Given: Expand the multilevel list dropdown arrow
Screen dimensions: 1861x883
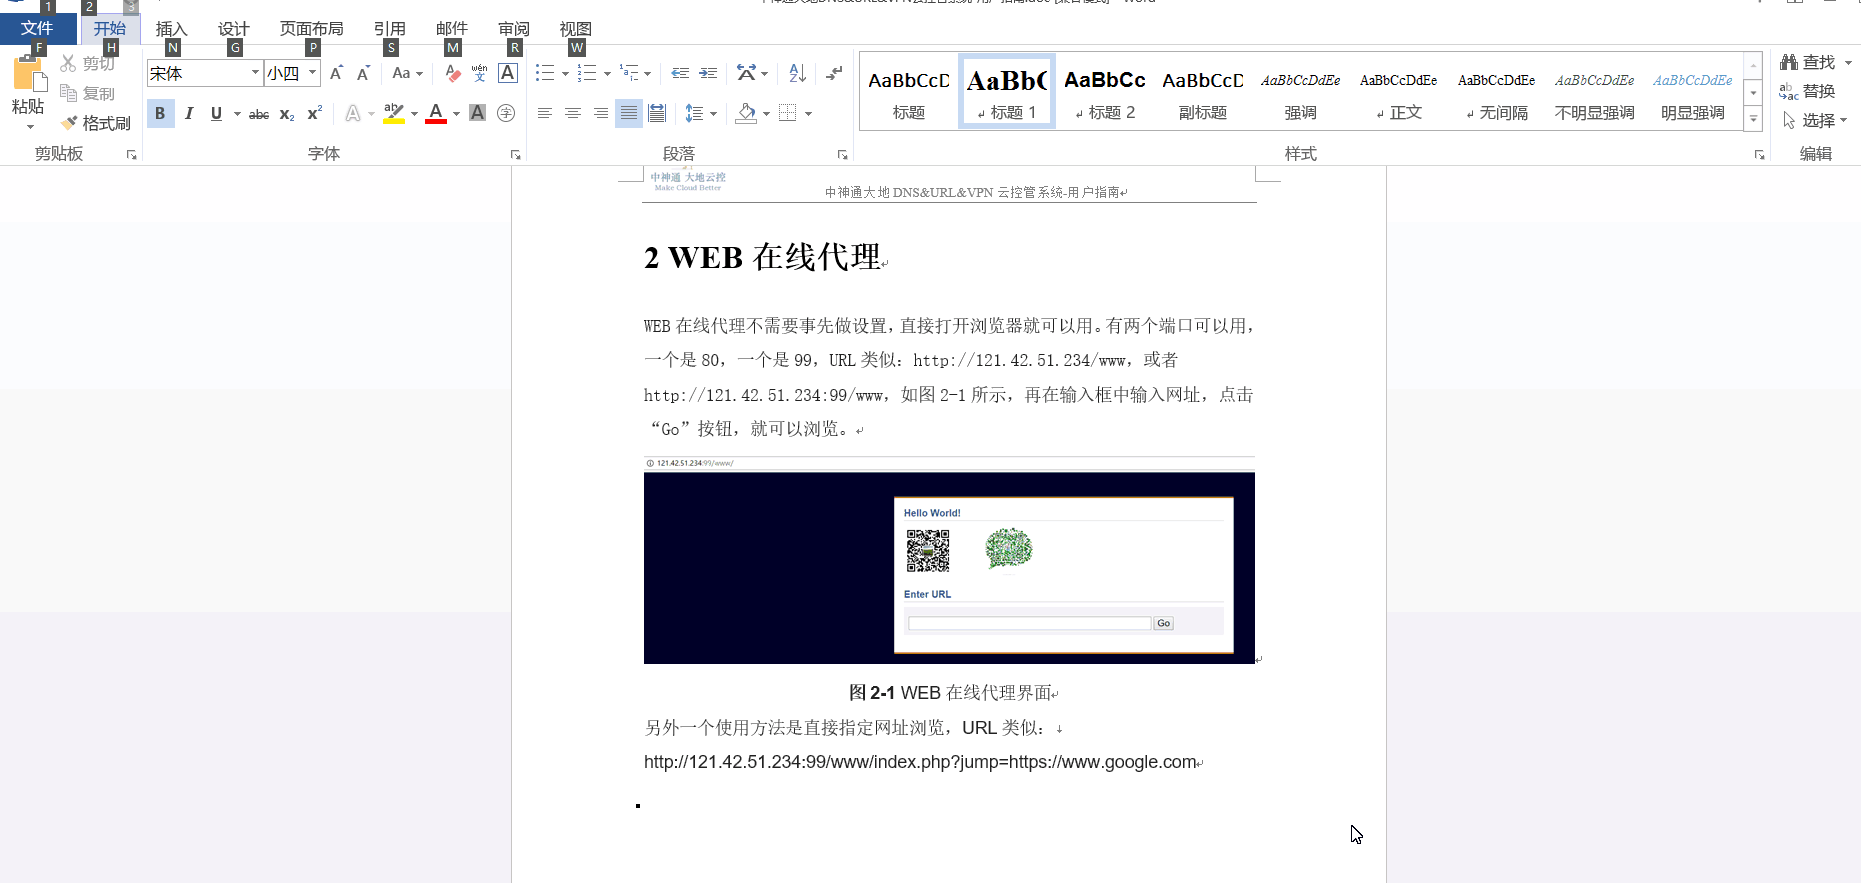Looking at the screenshot, I should (x=648, y=74).
